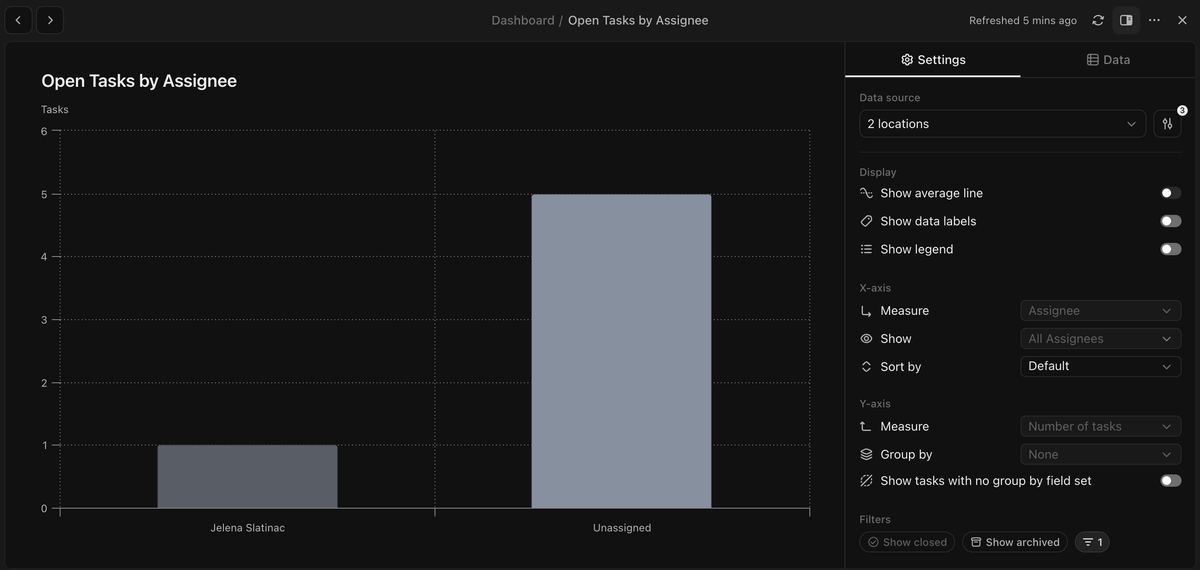Turn on the Show legend switch
The height and width of the screenshot is (570, 1200).
[1170, 249]
